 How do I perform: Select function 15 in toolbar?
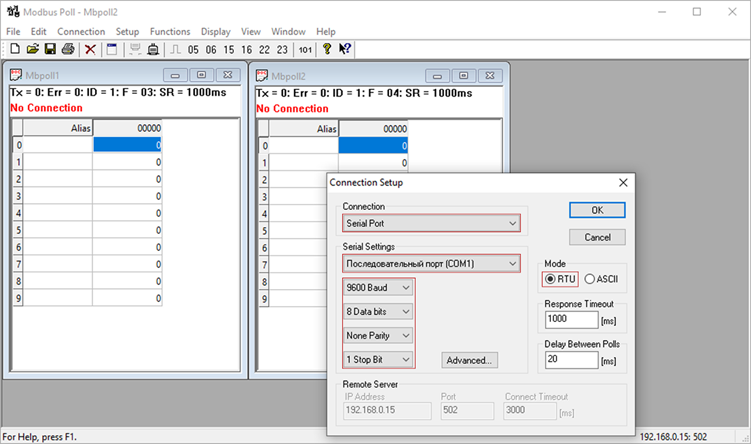229,50
